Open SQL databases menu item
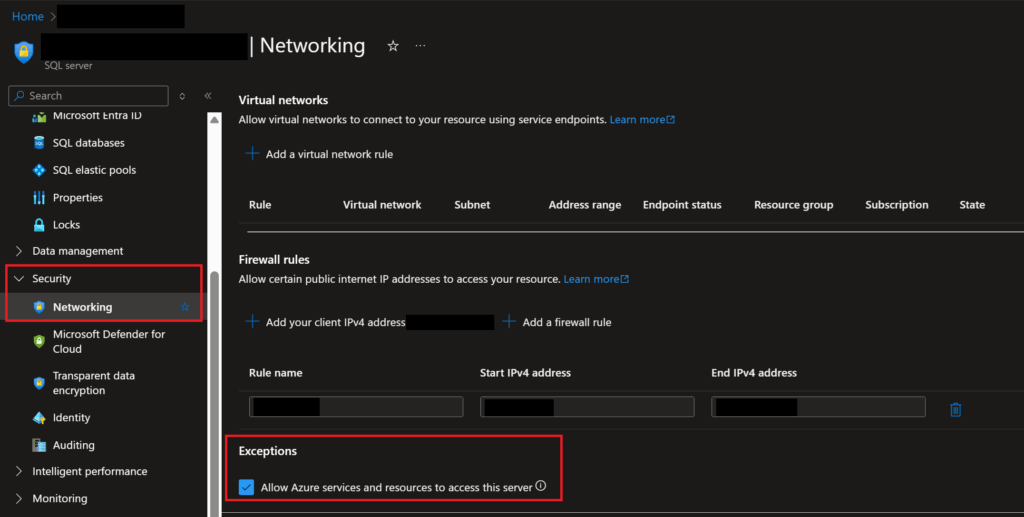Screen dimensions: 1024x517 pos(89,143)
